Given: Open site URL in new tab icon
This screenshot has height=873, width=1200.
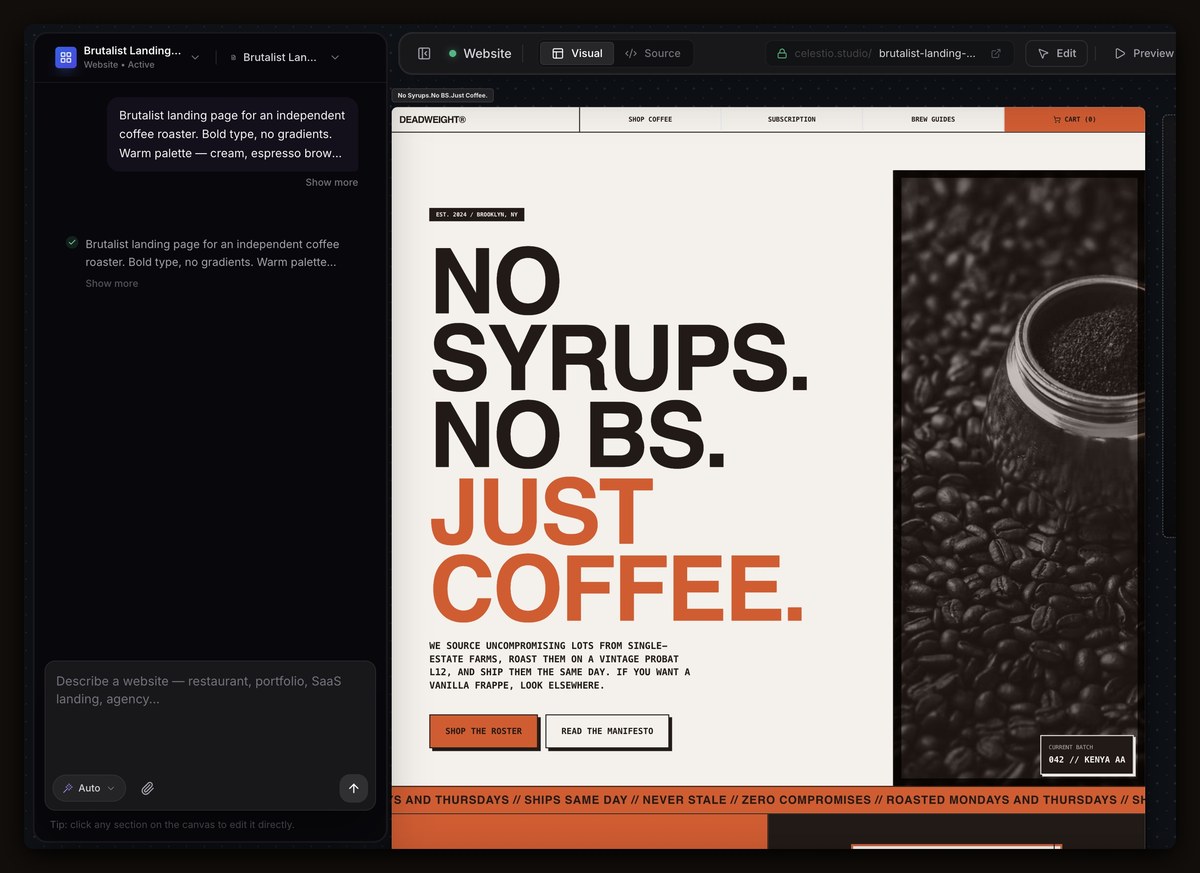Looking at the screenshot, I should click(x=996, y=53).
